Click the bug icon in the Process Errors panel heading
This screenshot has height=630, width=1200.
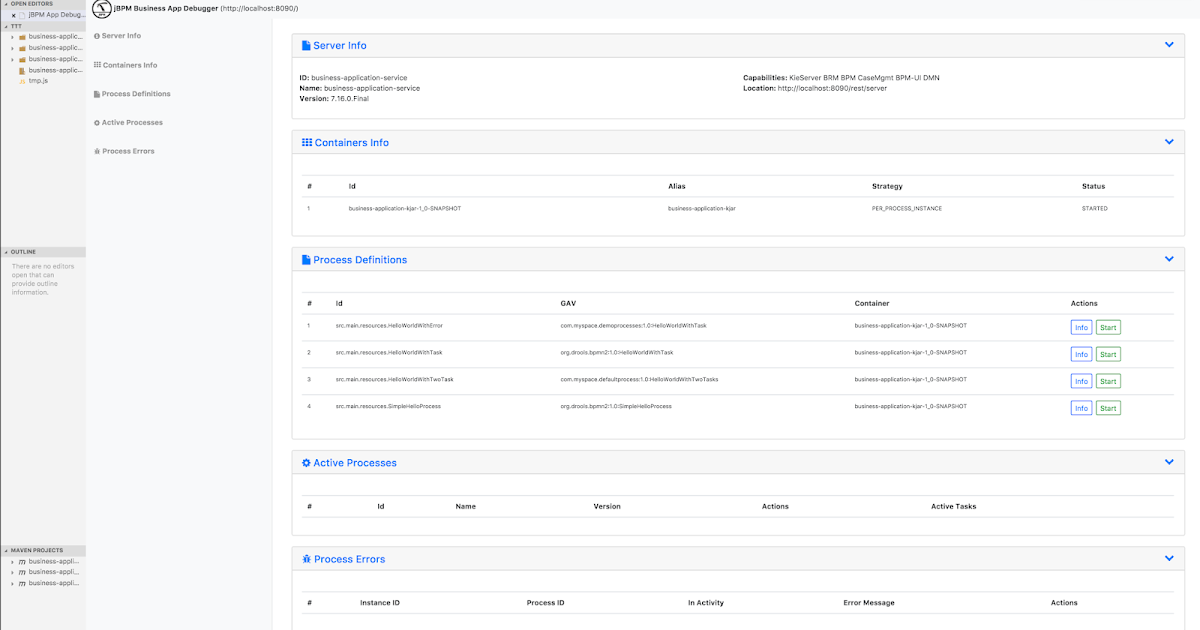coord(307,559)
